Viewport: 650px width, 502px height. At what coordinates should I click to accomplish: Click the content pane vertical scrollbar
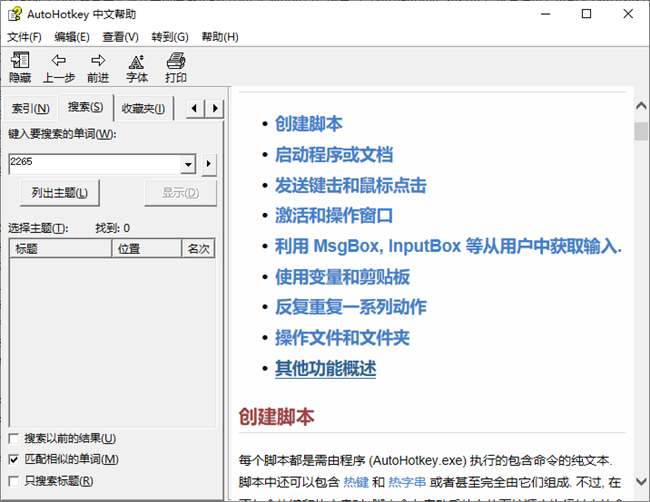pyautogui.click(x=641, y=300)
